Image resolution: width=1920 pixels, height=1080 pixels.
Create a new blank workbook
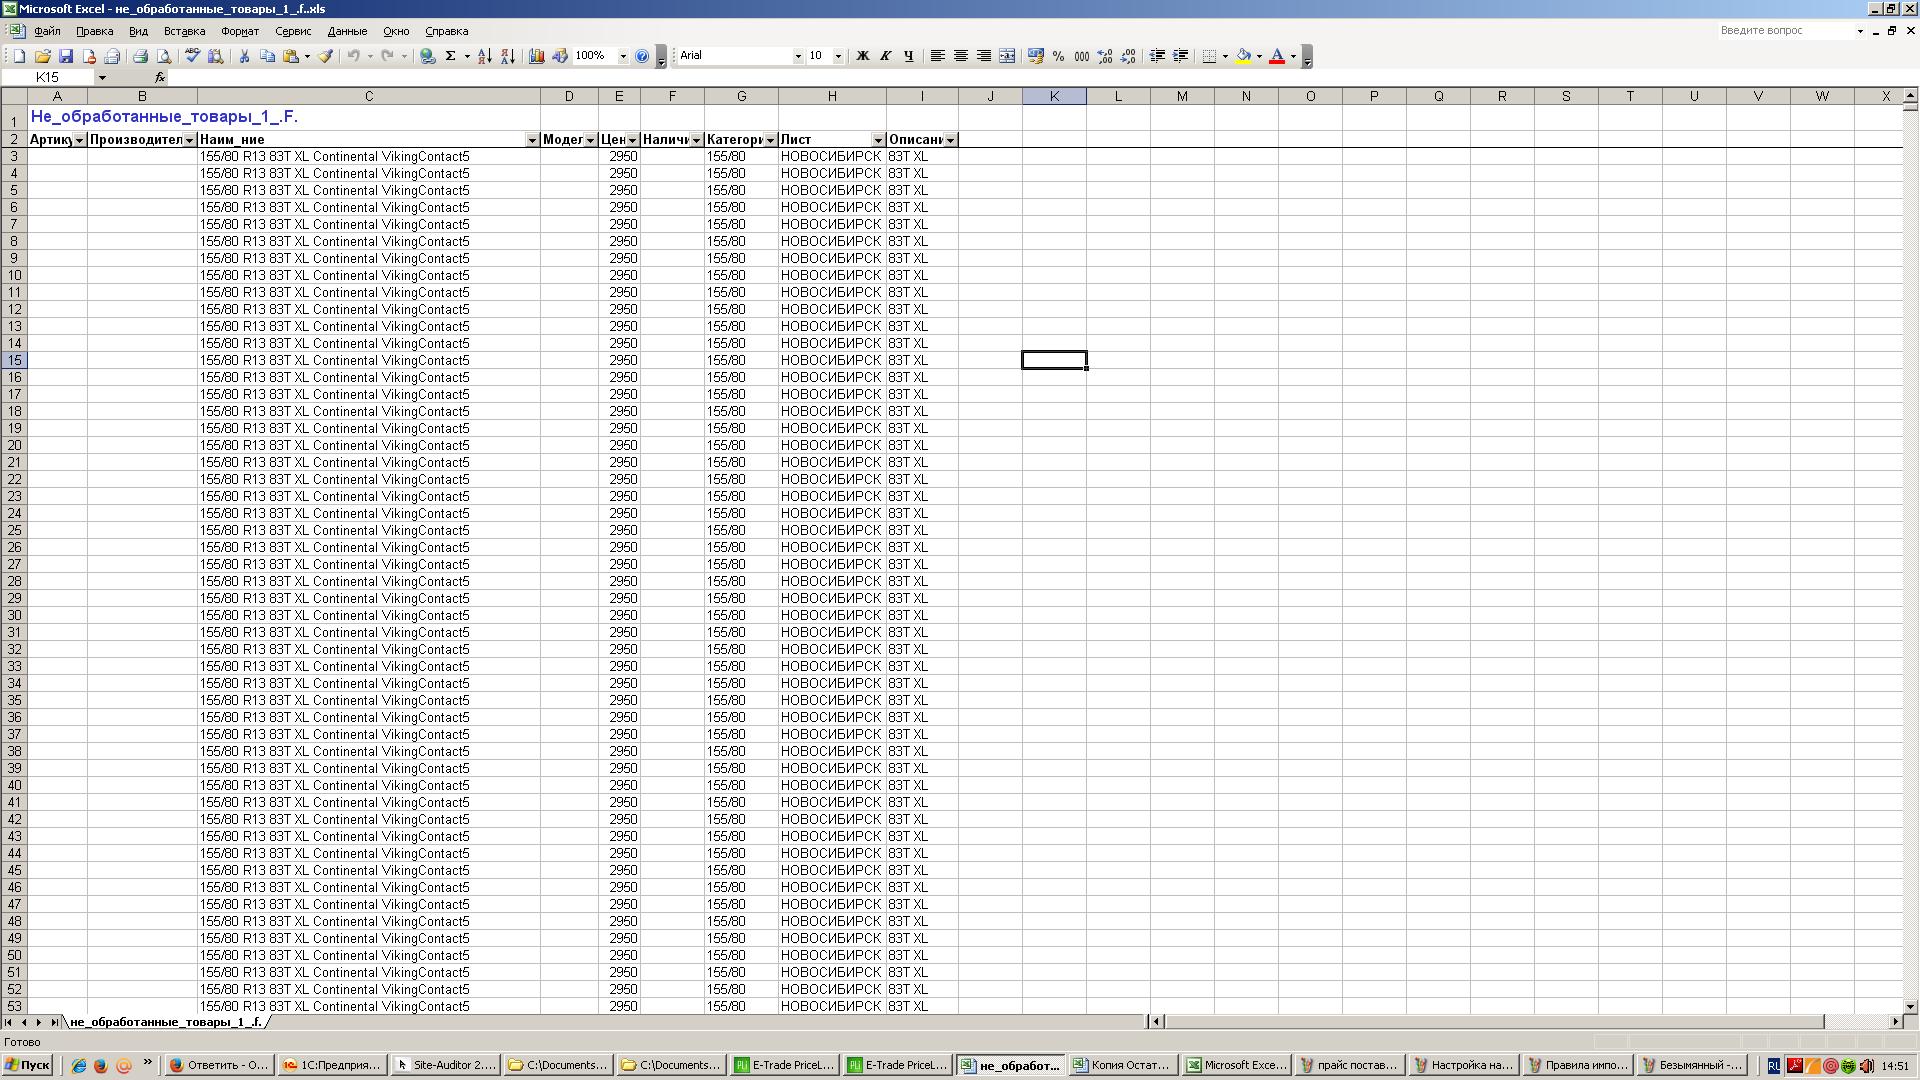[x=19, y=56]
